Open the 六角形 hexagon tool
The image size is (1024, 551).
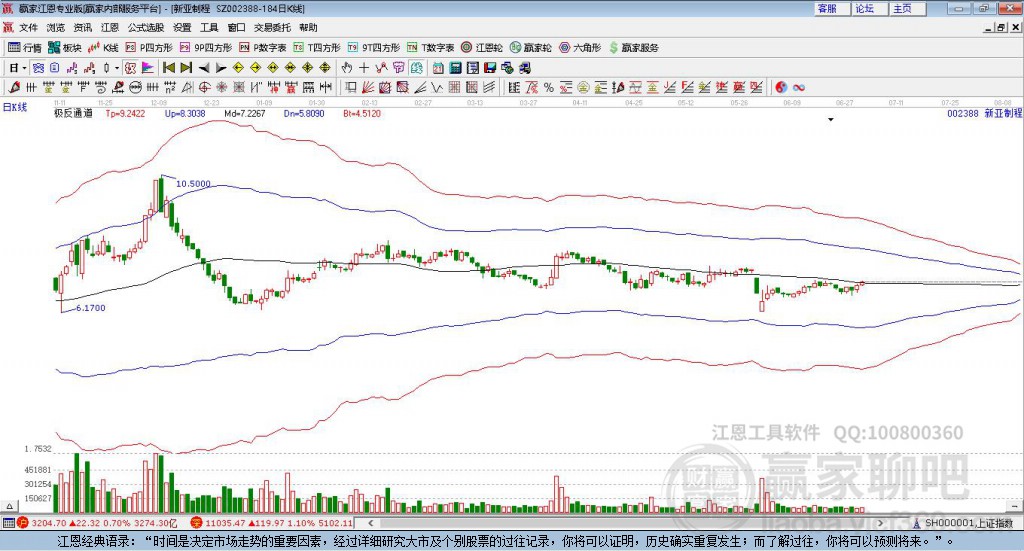pyautogui.click(x=580, y=48)
